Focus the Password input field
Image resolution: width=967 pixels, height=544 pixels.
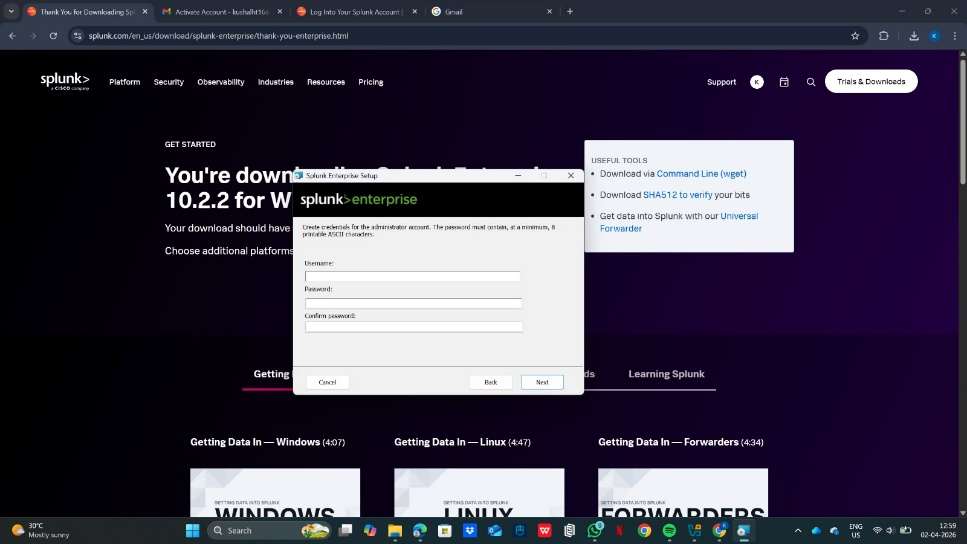pos(413,303)
